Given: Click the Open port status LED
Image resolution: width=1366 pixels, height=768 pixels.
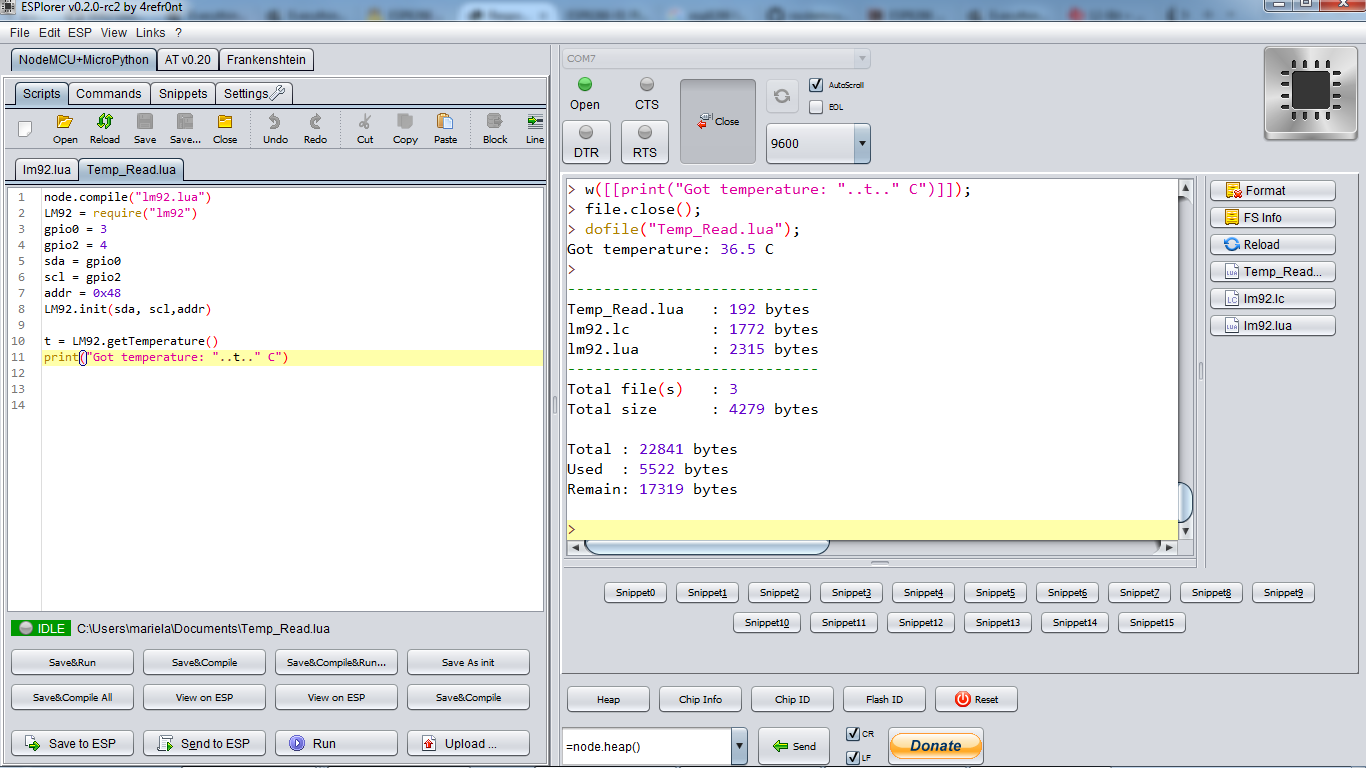Looking at the screenshot, I should pyautogui.click(x=585, y=85).
